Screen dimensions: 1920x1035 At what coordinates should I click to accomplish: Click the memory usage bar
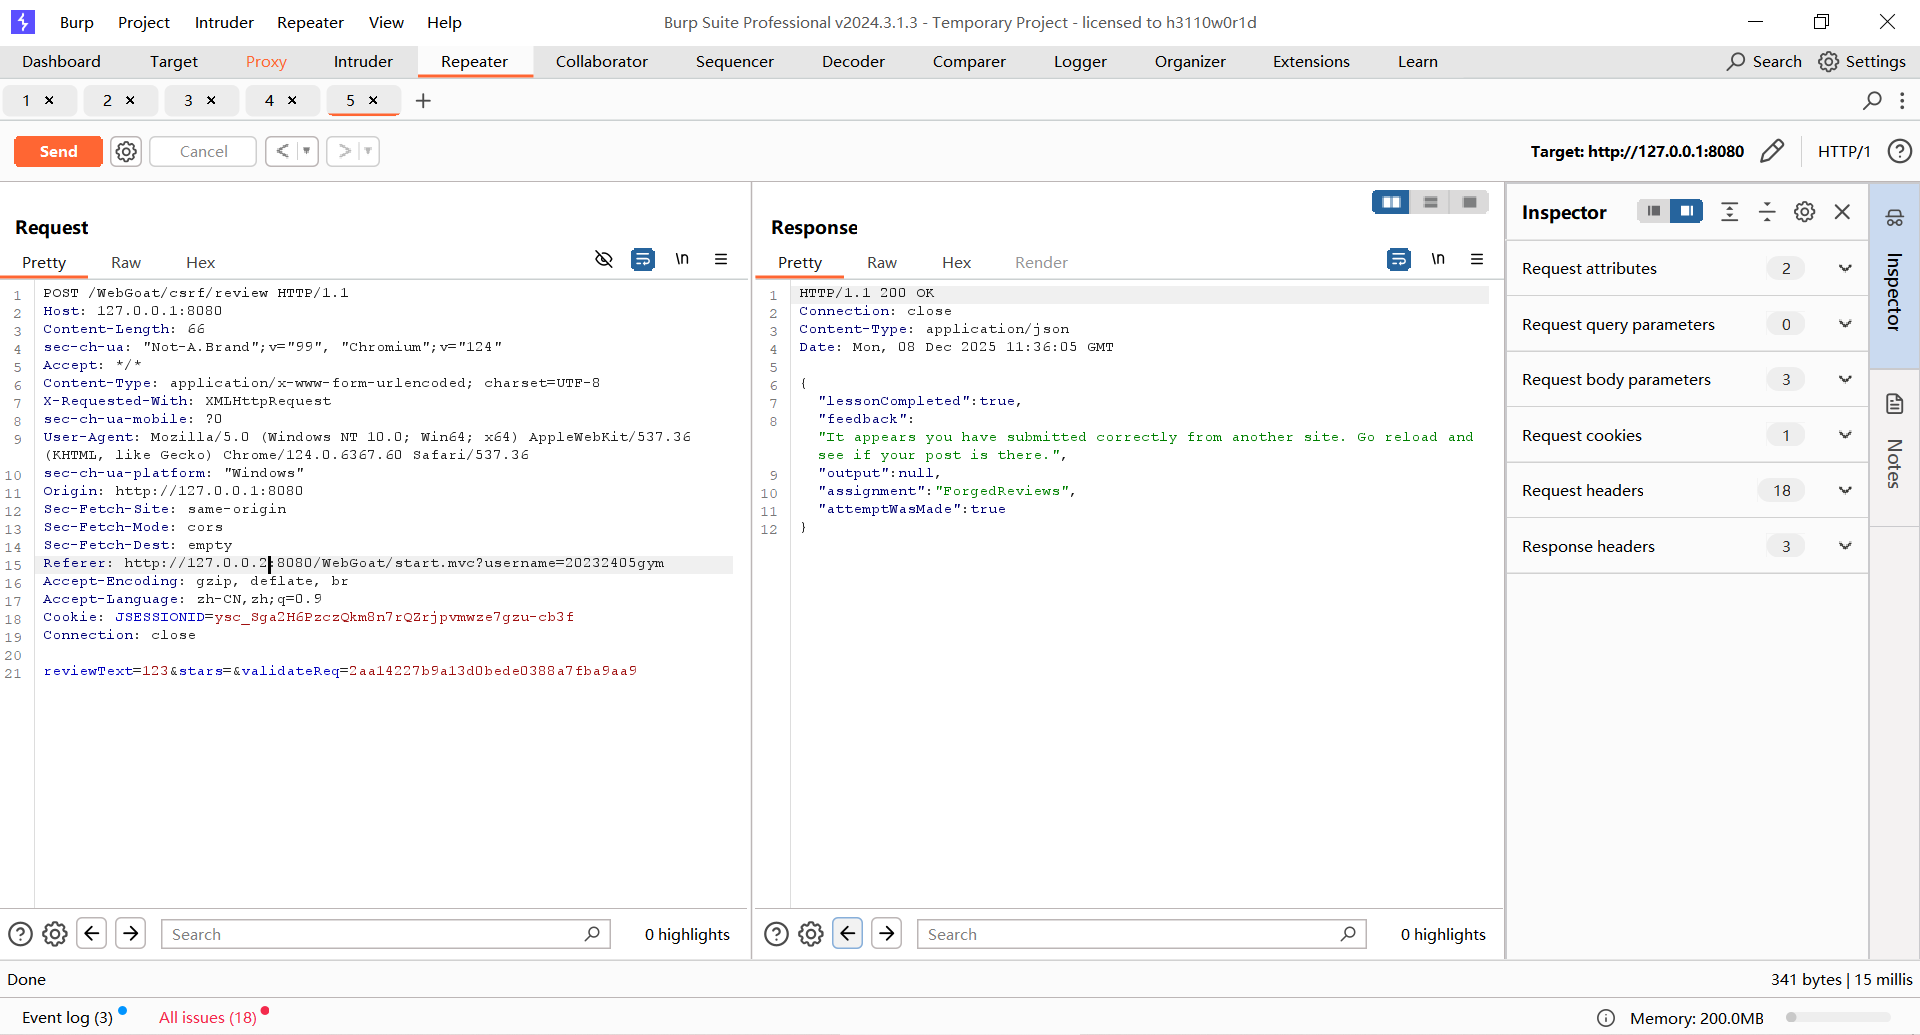(x=1838, y=1018)
